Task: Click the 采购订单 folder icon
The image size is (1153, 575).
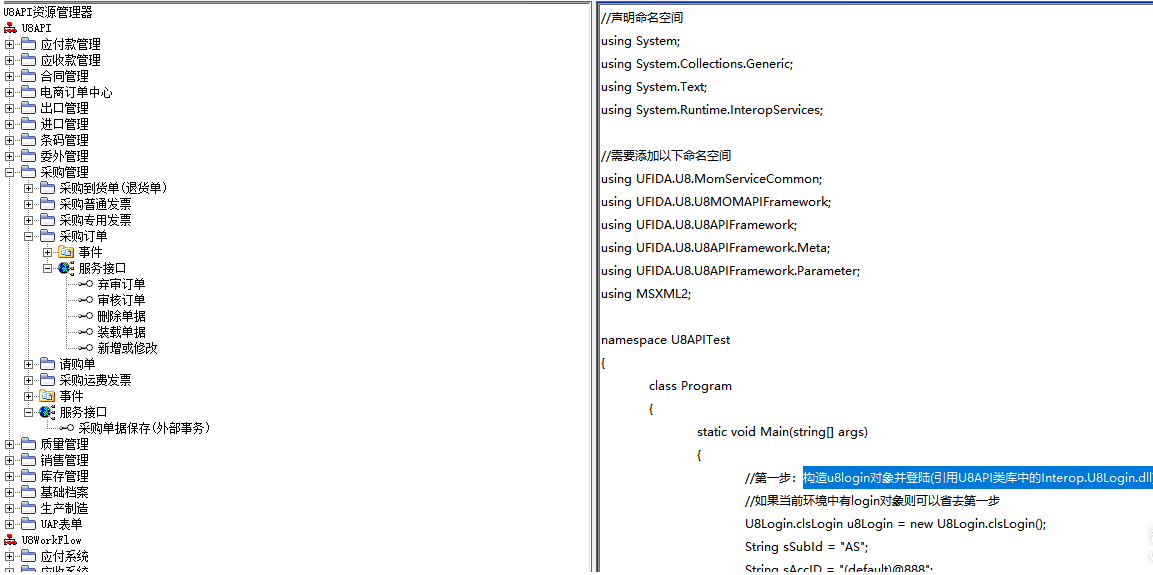Action: tap(47, 237)
